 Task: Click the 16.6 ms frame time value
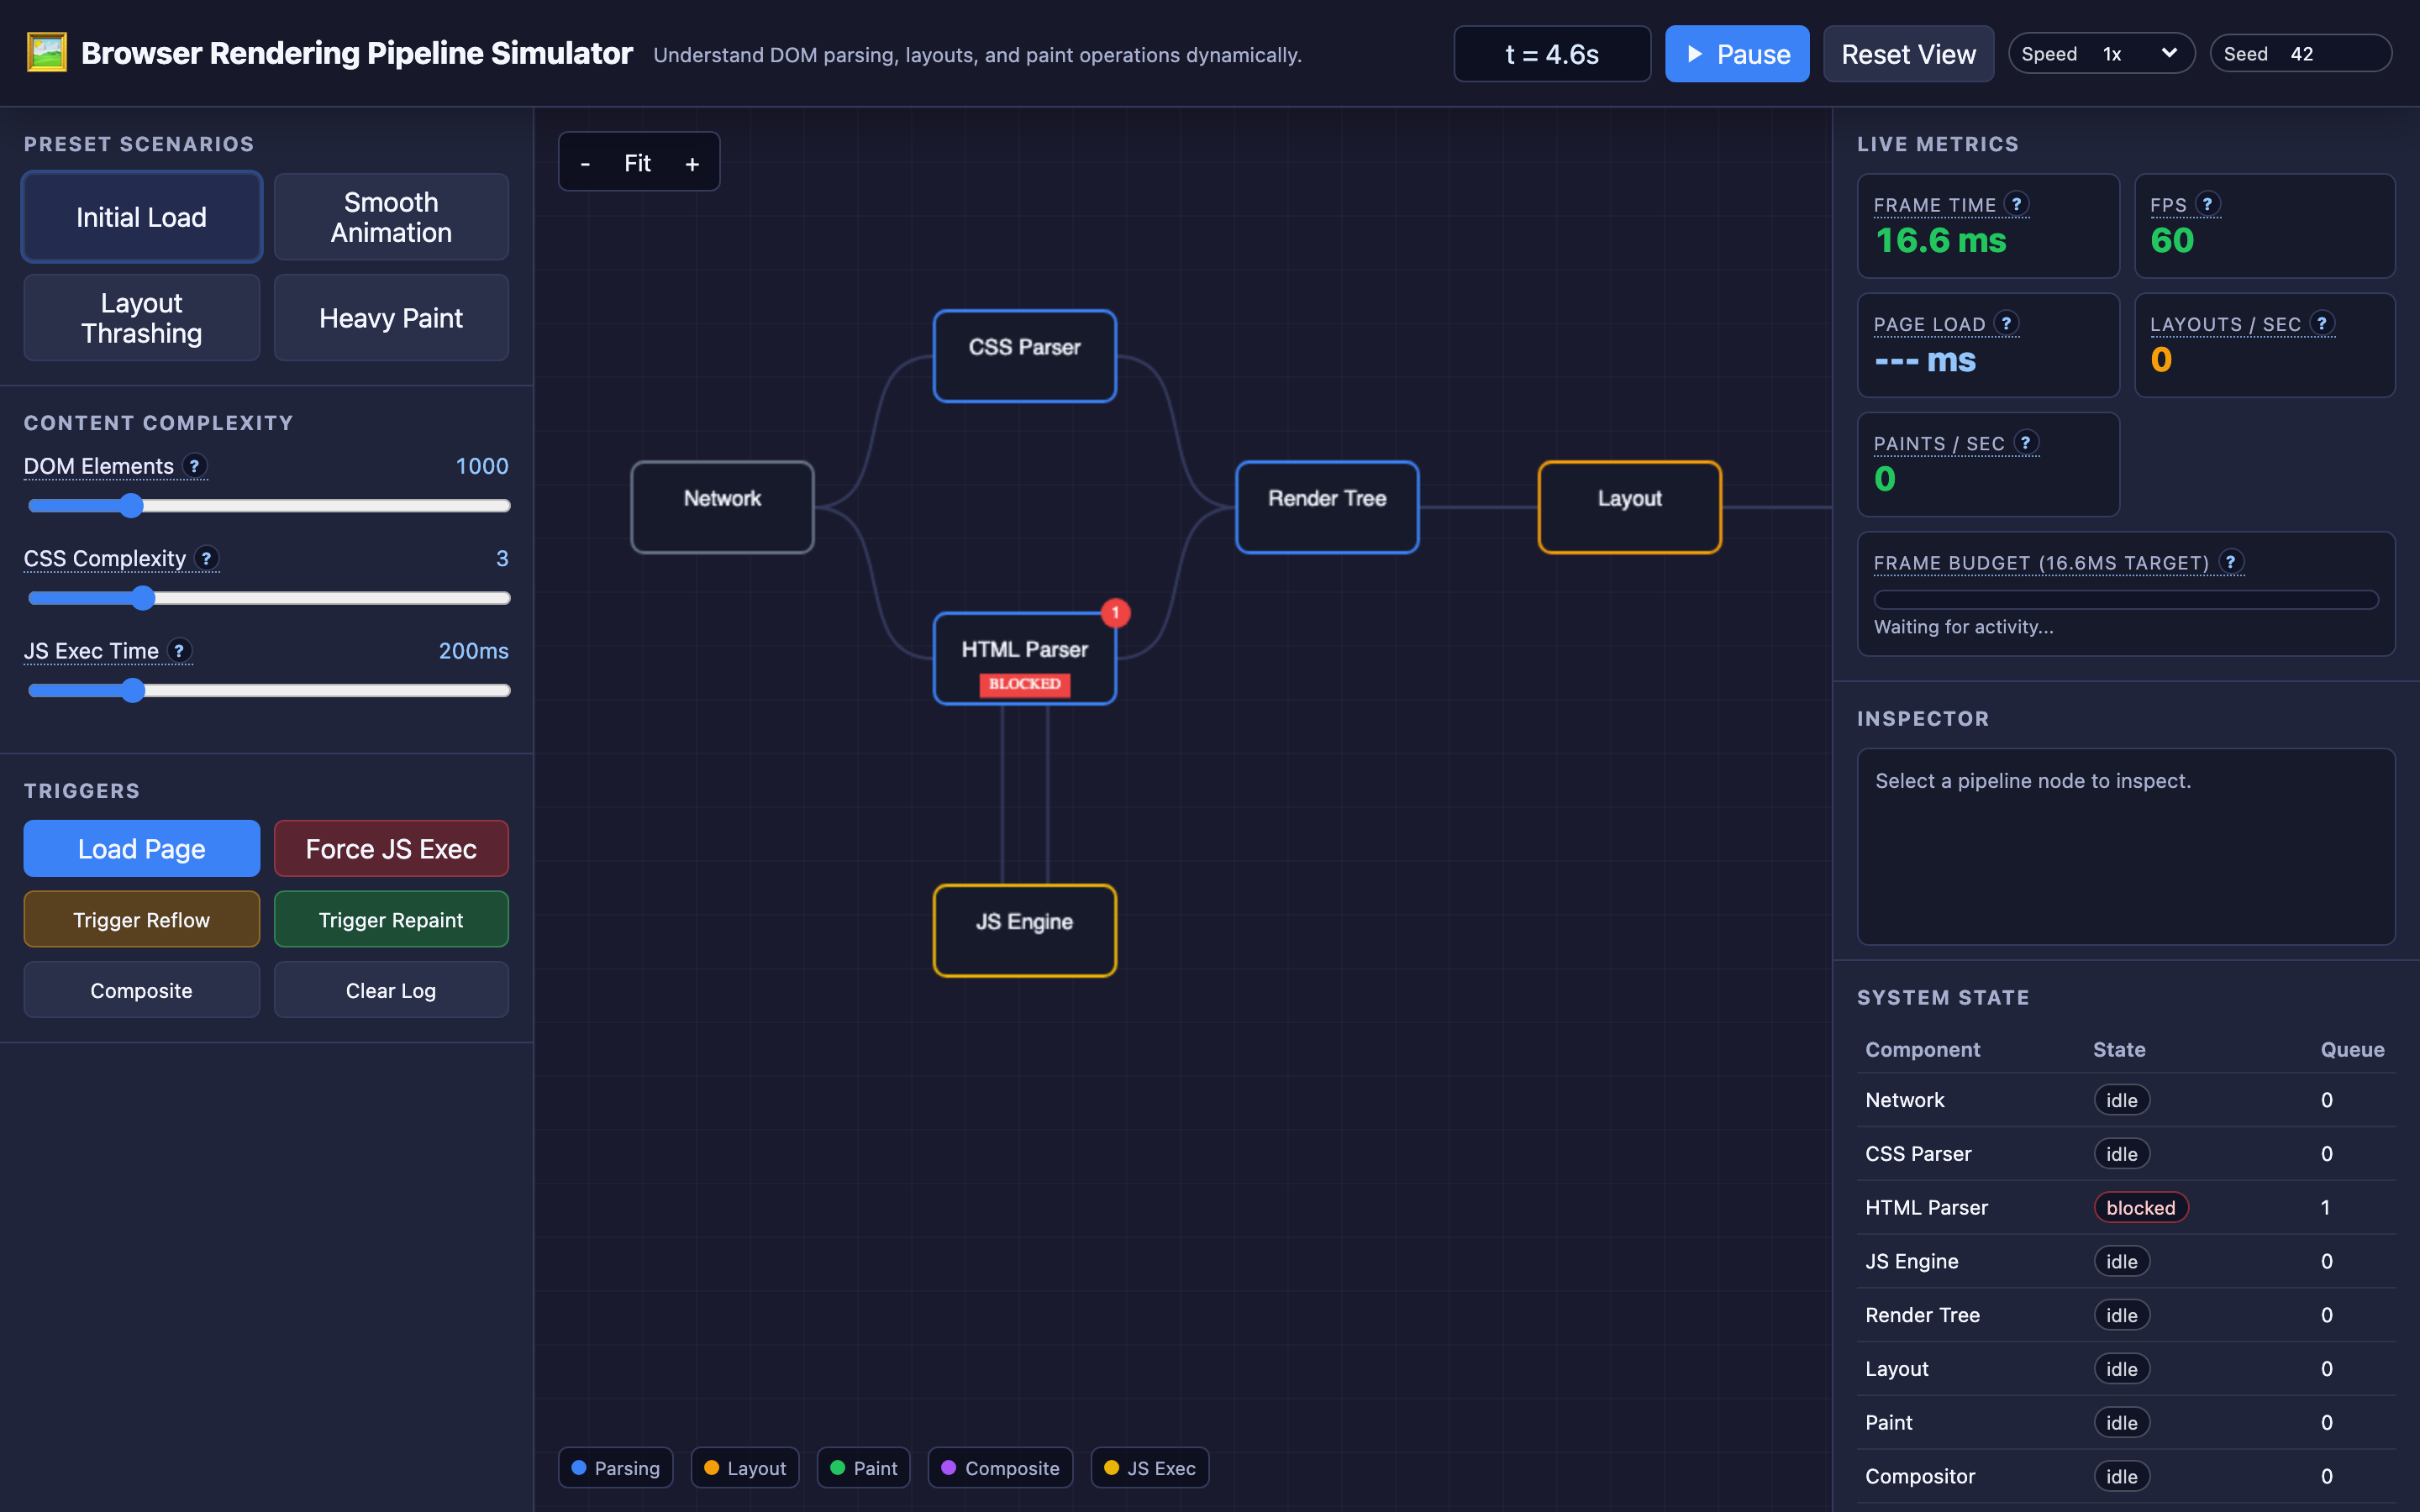pyautogui.click(x=1940, y=240)
